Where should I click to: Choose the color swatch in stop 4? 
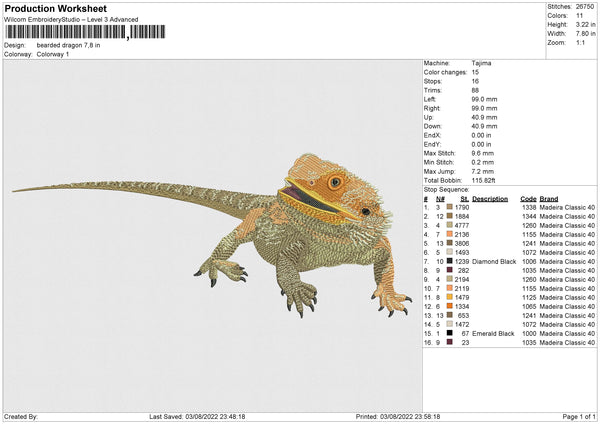(x=449, y=234)
